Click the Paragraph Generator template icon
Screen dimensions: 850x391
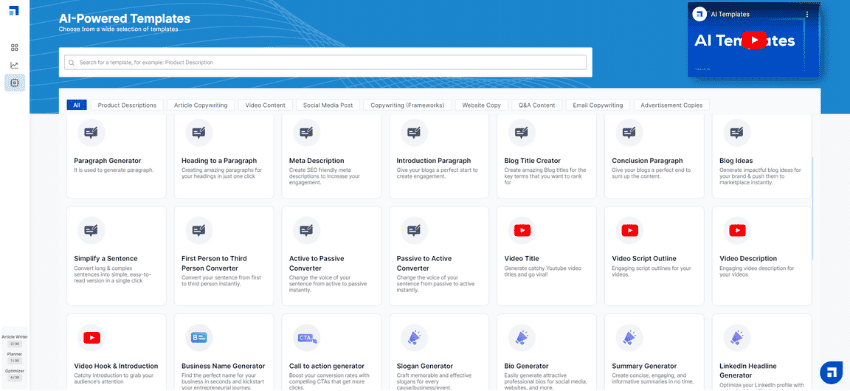click(x=91, y=132)
